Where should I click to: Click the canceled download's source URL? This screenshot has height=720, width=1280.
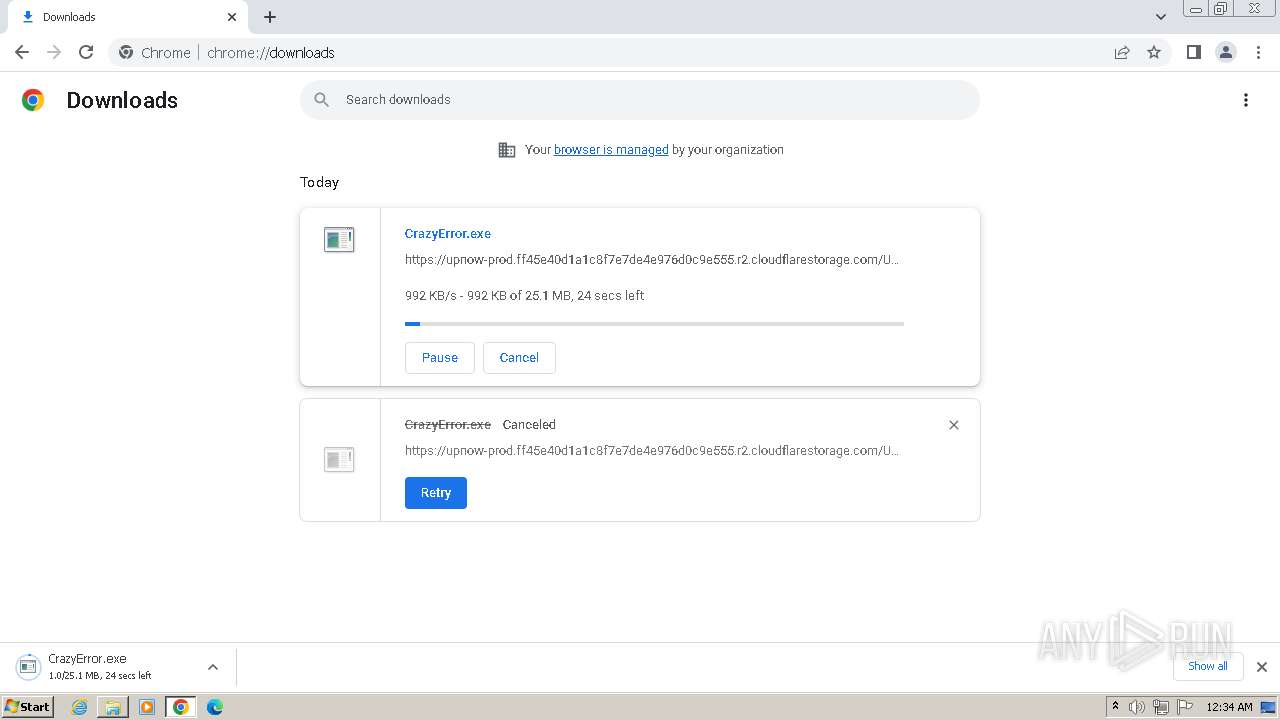[652, 451]
